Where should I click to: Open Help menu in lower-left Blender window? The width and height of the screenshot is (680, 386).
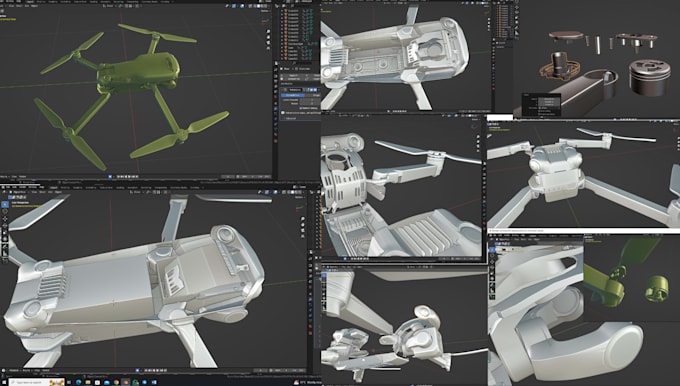coord(42,187)
